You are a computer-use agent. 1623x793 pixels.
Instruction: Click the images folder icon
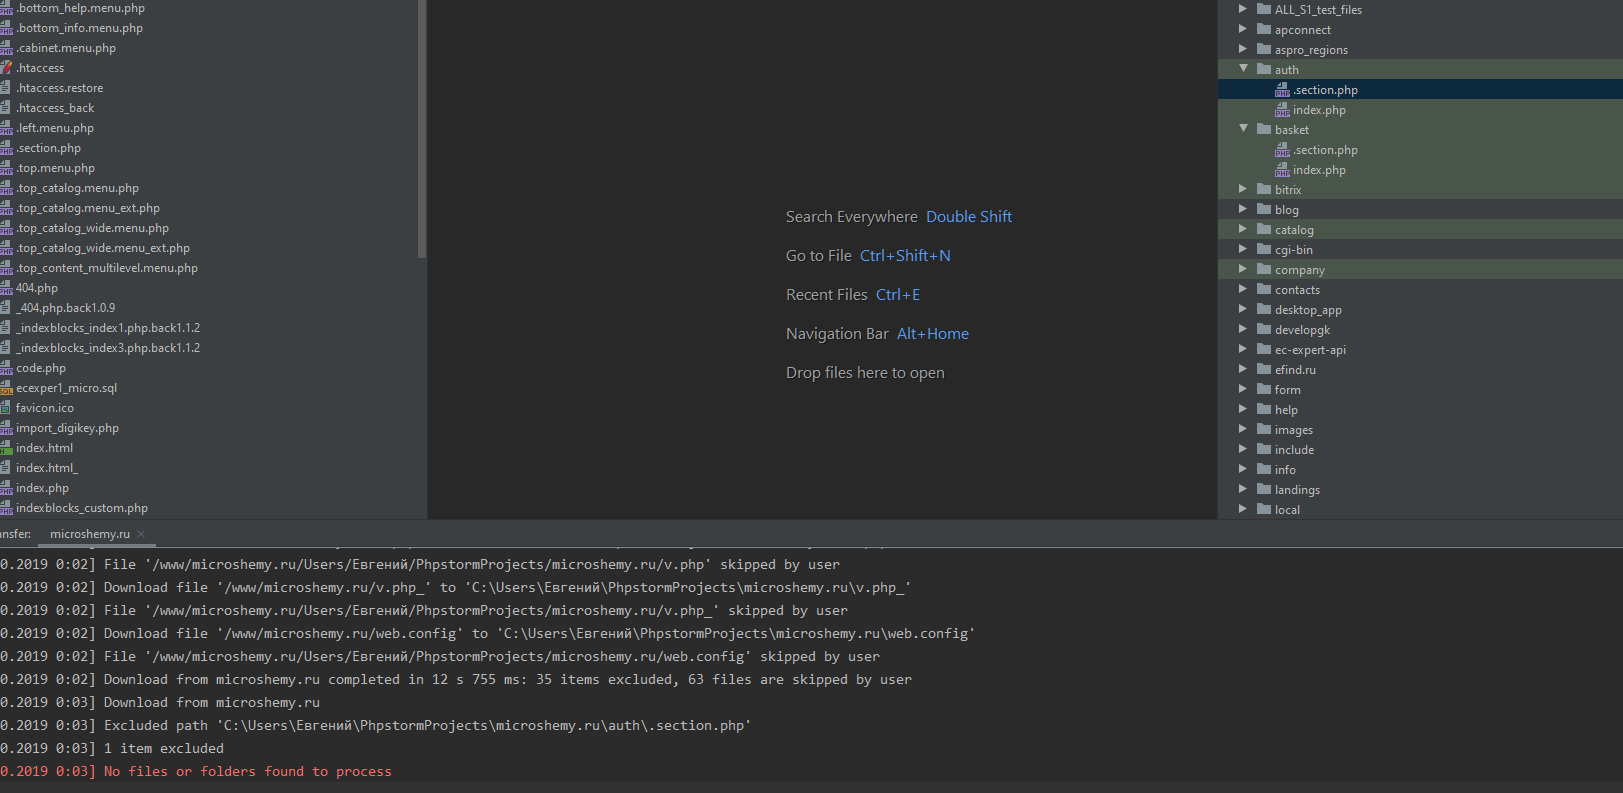coord(1264,429)
